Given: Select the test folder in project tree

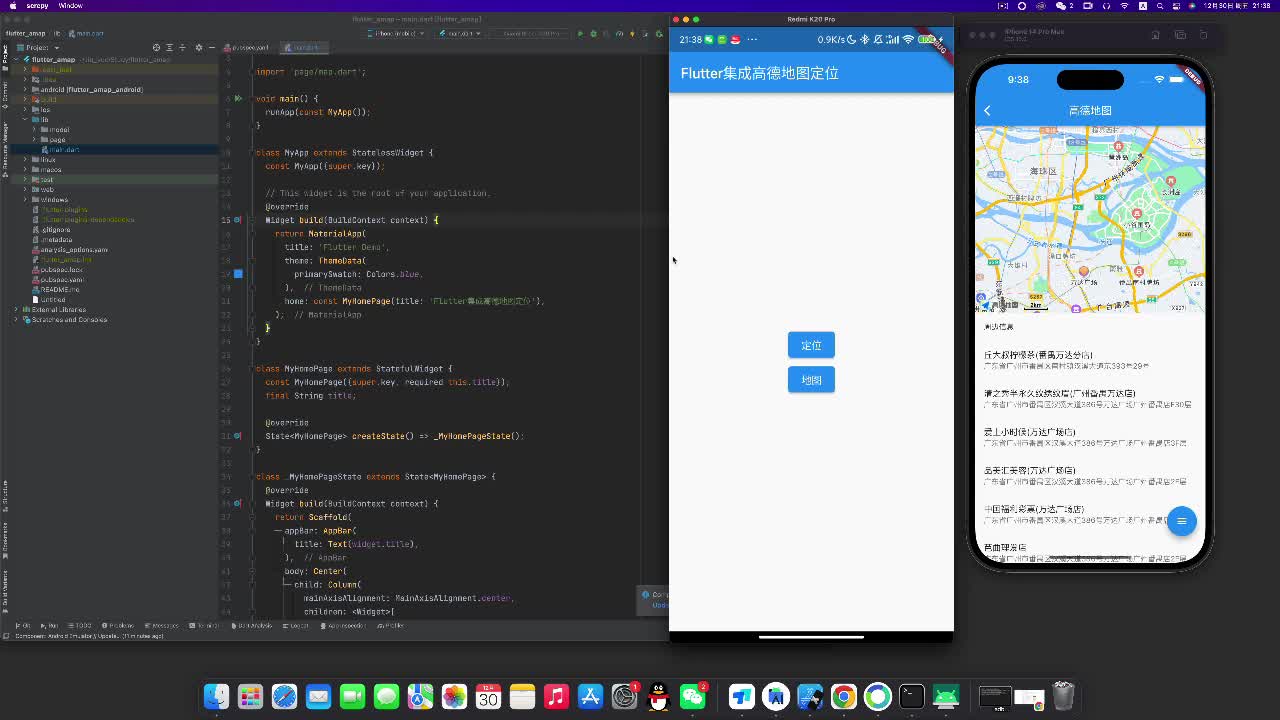Looking at the screenshot, I should click(x=46, y=179).
